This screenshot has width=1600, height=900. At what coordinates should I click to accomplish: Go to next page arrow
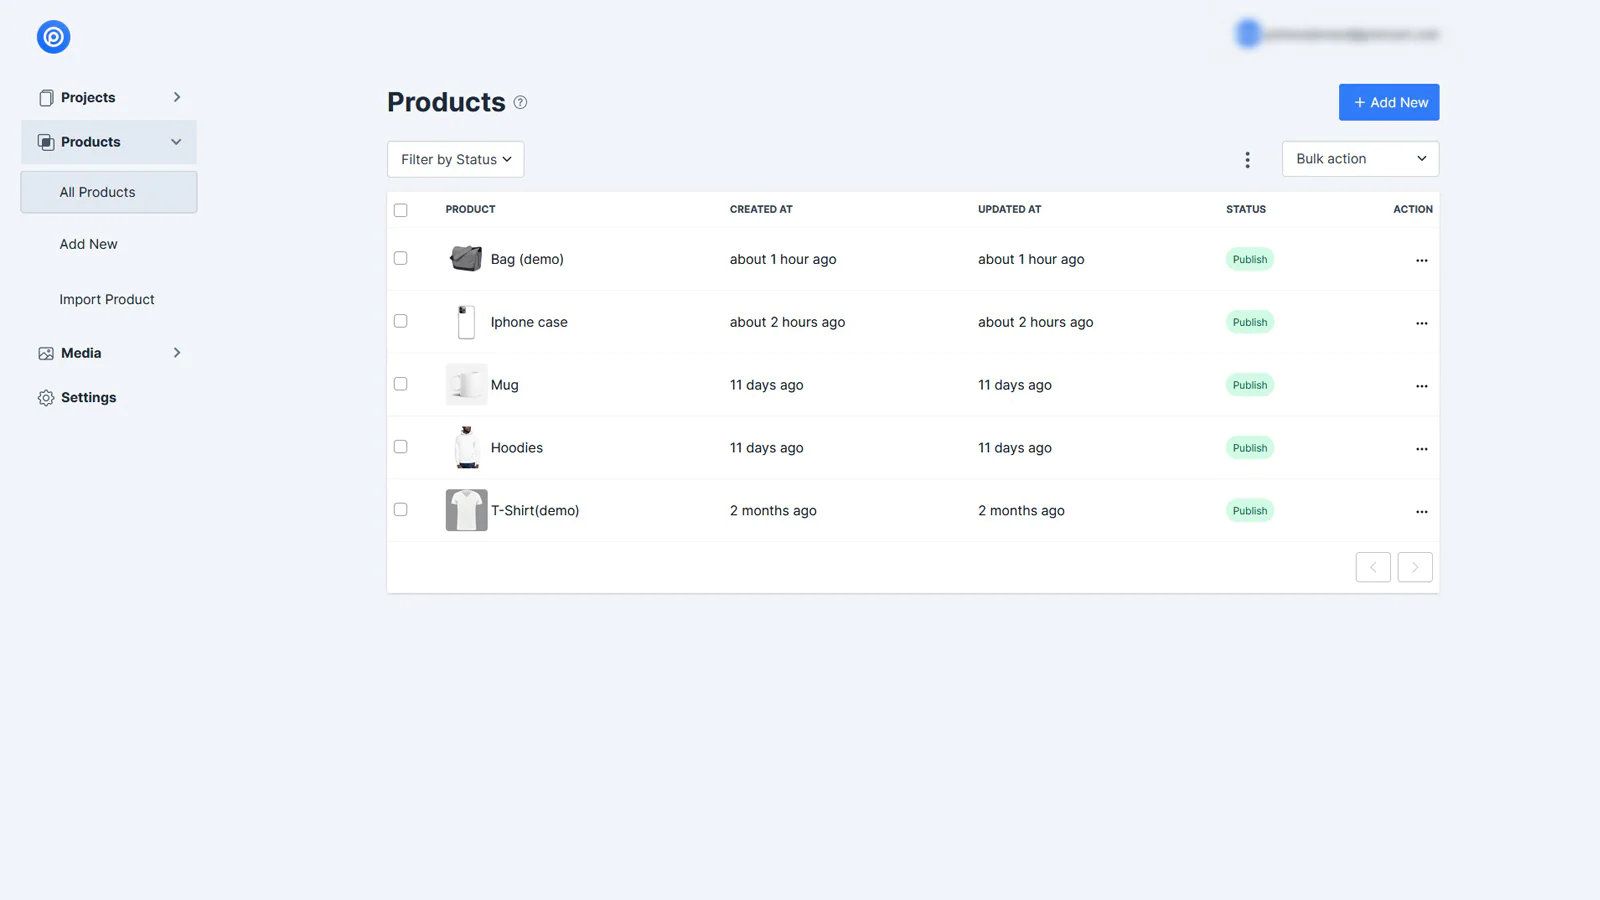click(1415, 567)
